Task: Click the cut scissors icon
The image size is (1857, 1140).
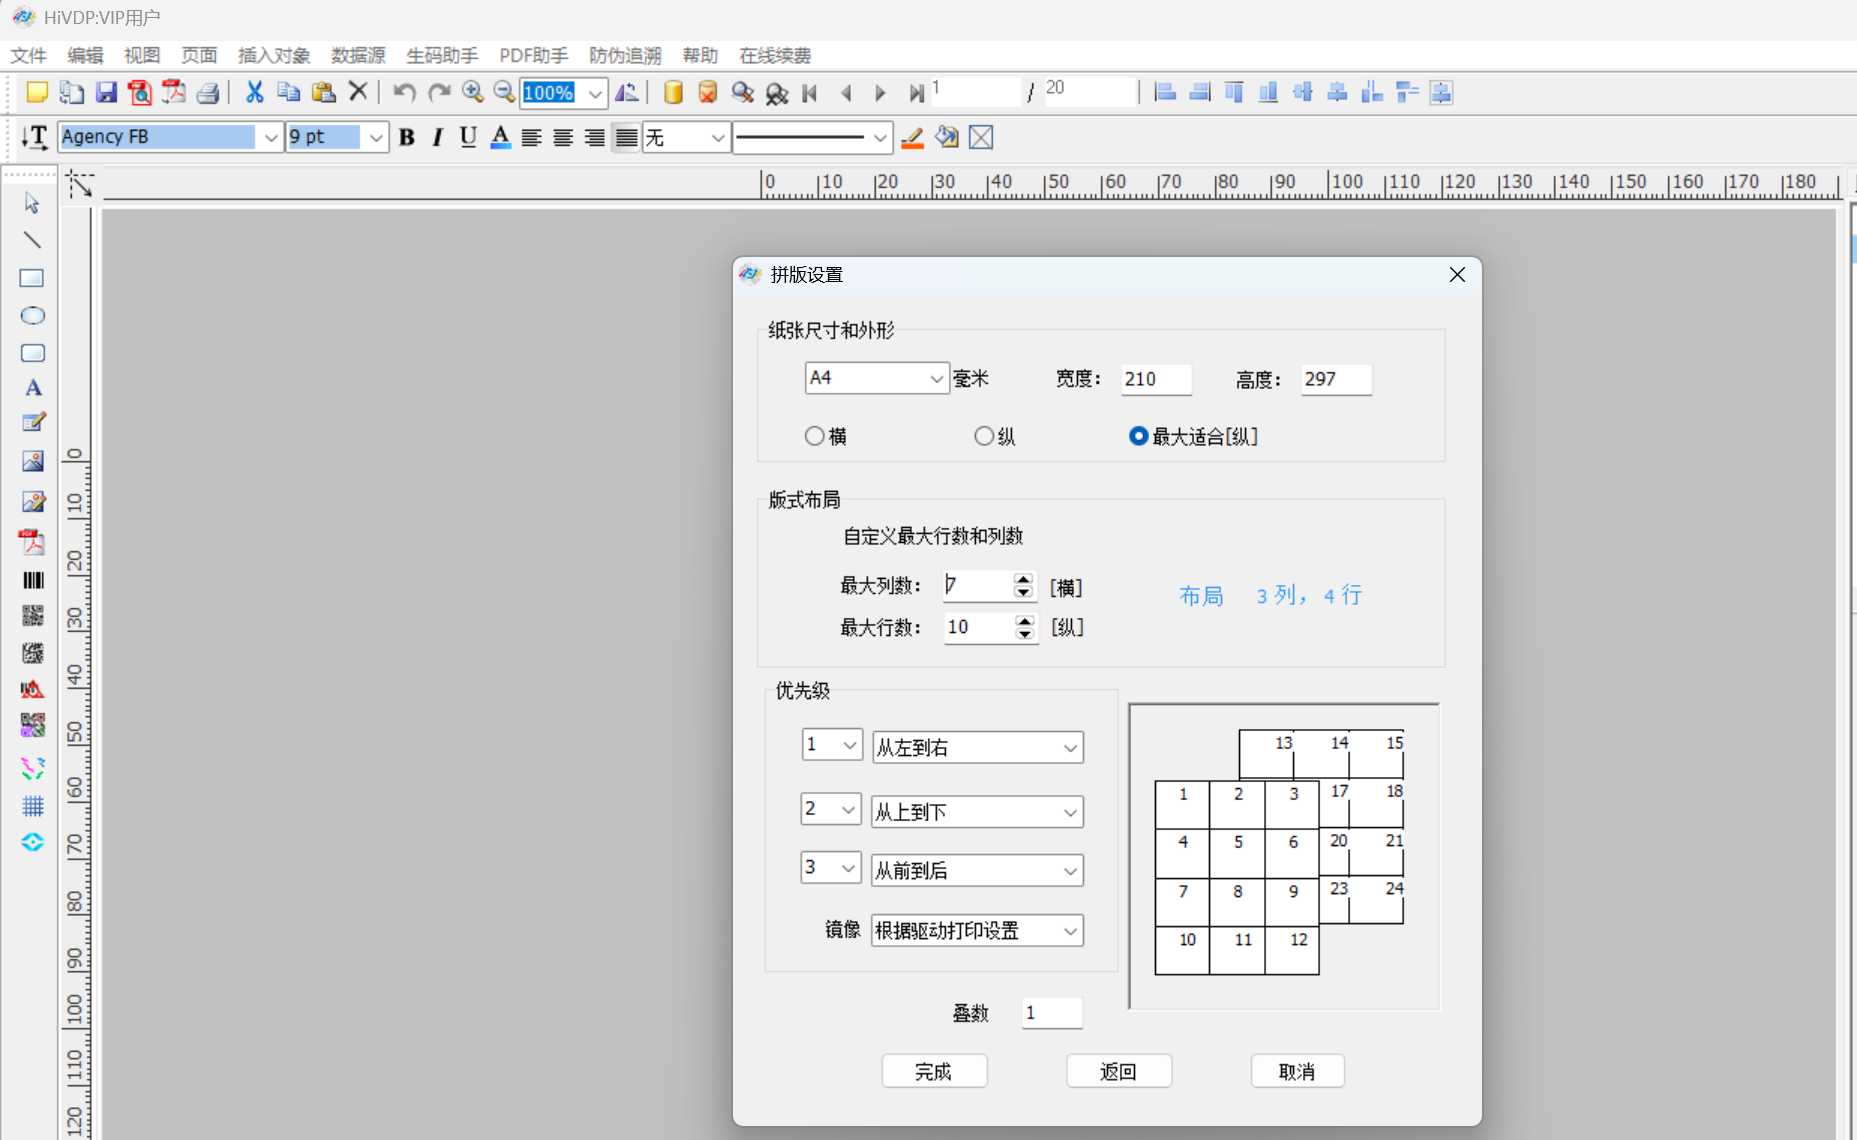Action: pos(254,93)
